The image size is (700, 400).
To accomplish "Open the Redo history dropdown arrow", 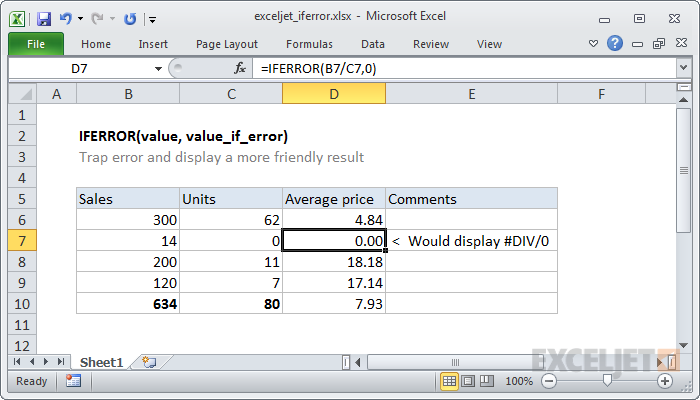I will coord(112,19).
